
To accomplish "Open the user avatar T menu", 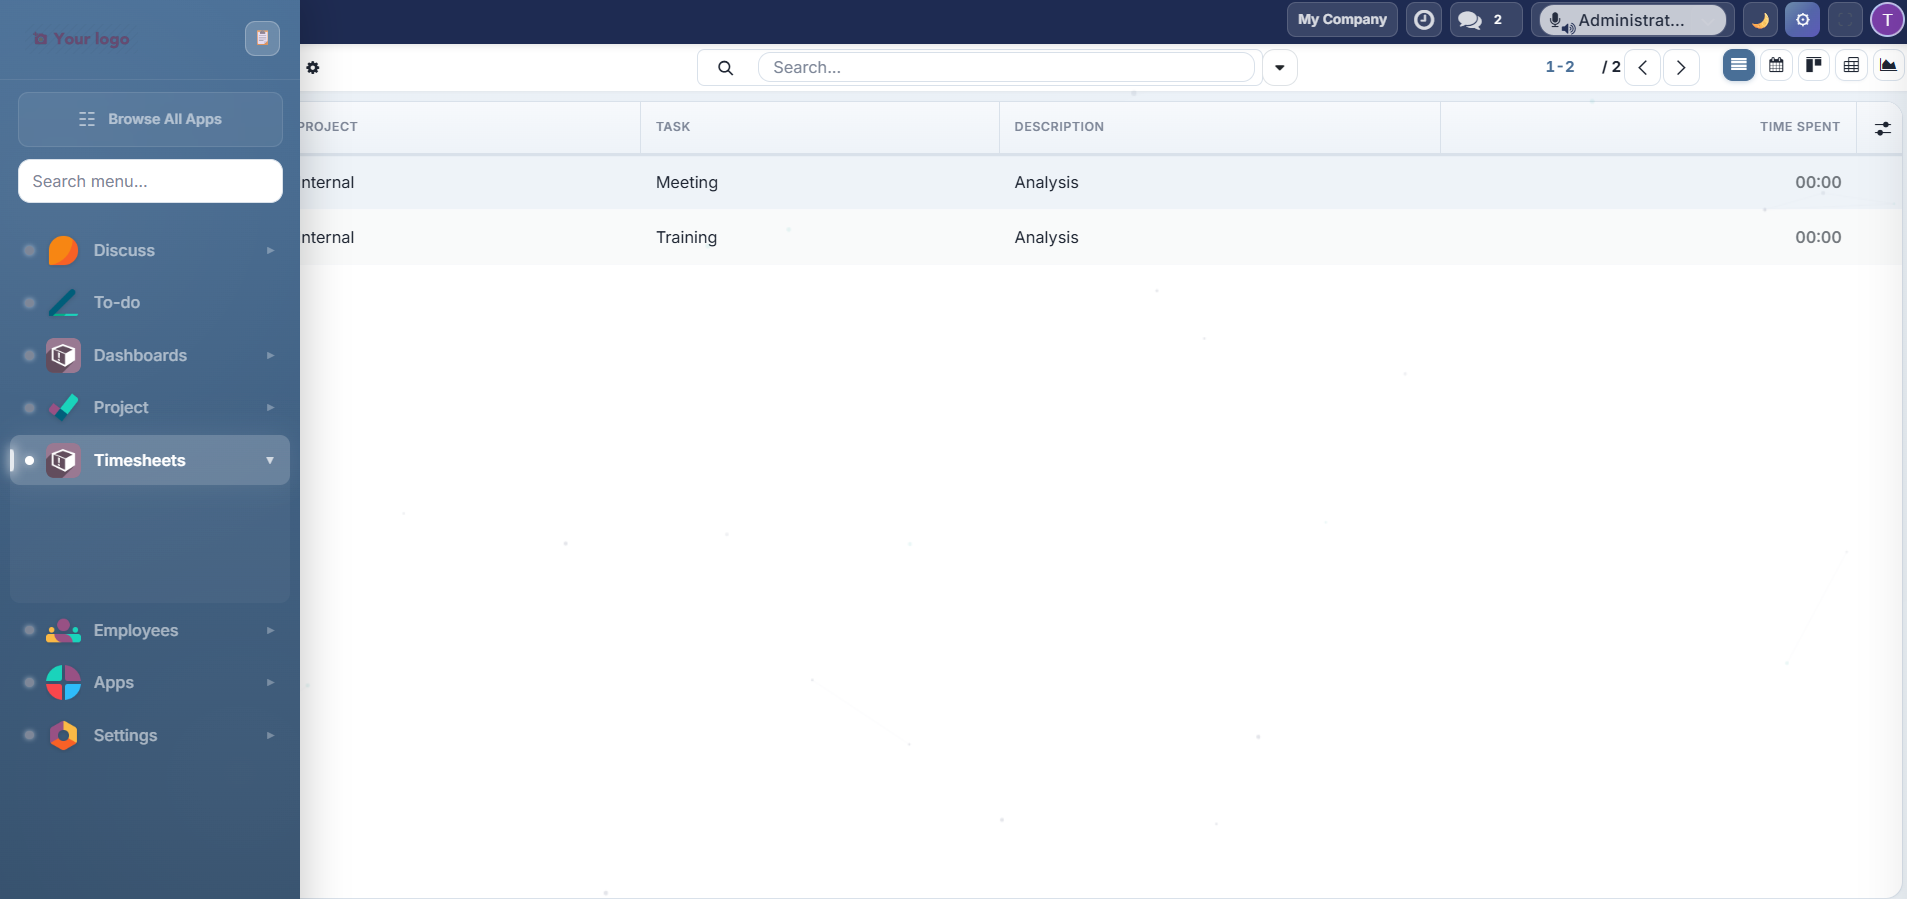I will pyautogui.click(x=1887, y=20).
